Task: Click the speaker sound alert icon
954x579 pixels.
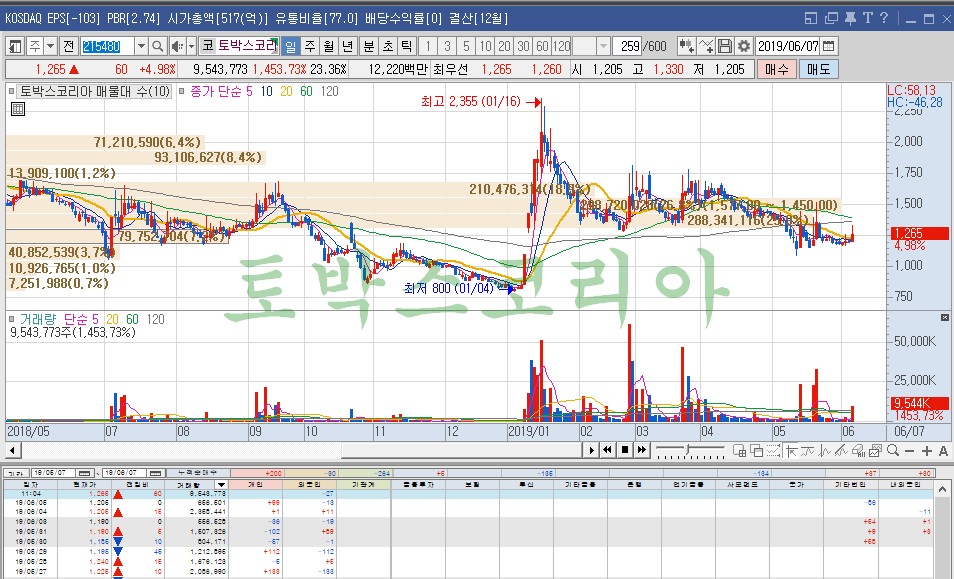Action: (x=177, y=46)
